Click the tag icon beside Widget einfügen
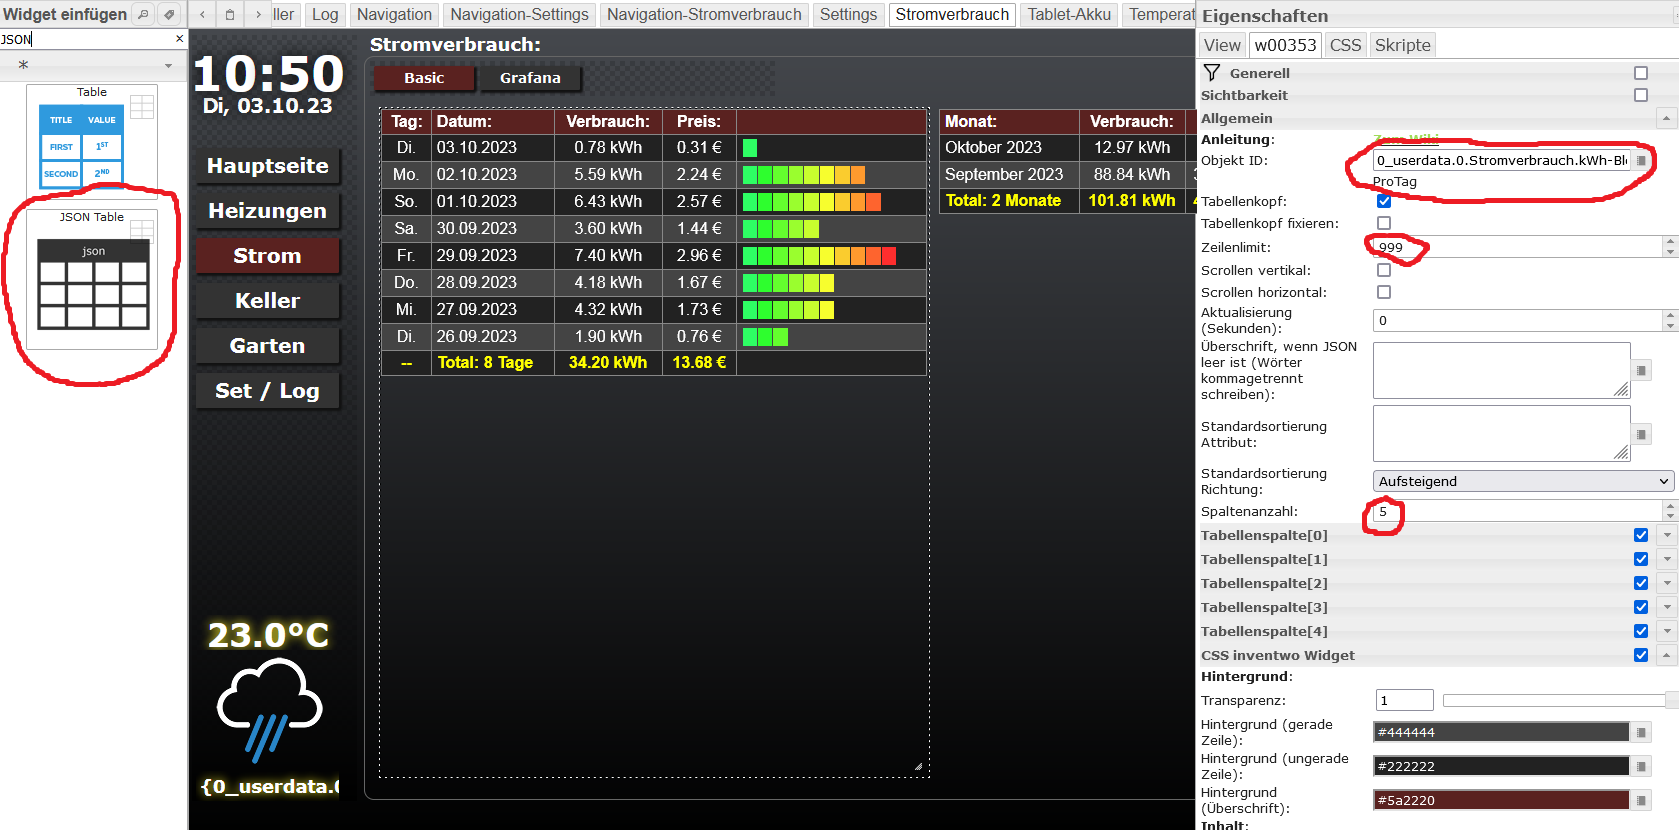Screen dimensions: 1679x830 [169, 14]
